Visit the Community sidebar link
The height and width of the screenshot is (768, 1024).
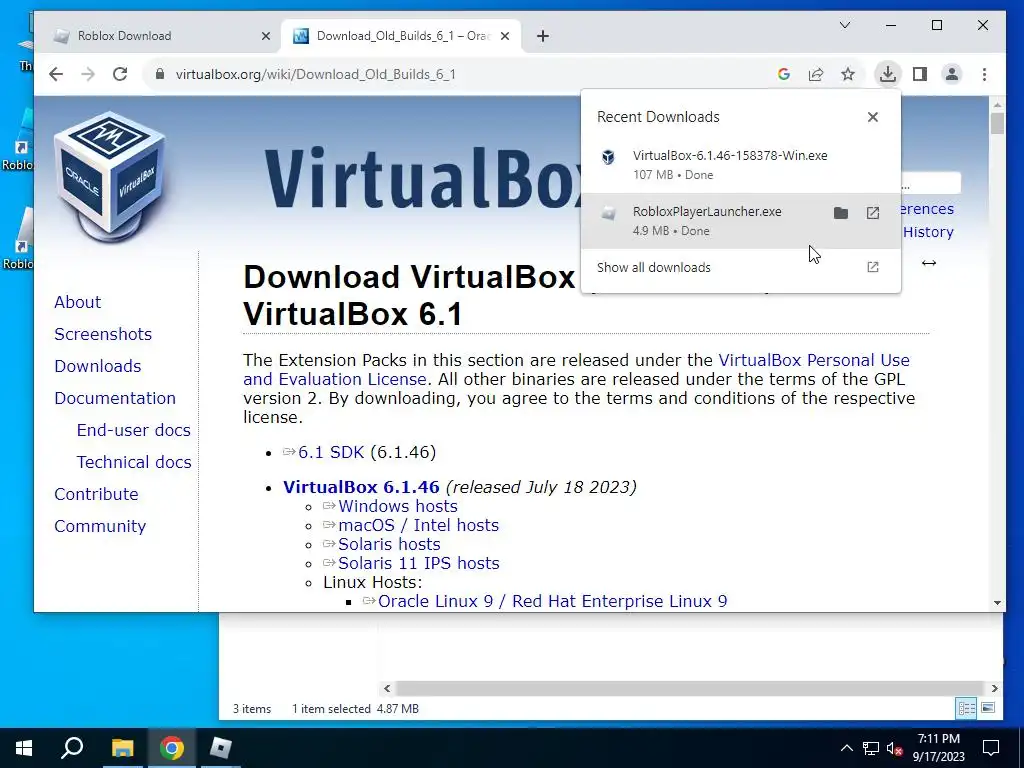pos(100,526)
